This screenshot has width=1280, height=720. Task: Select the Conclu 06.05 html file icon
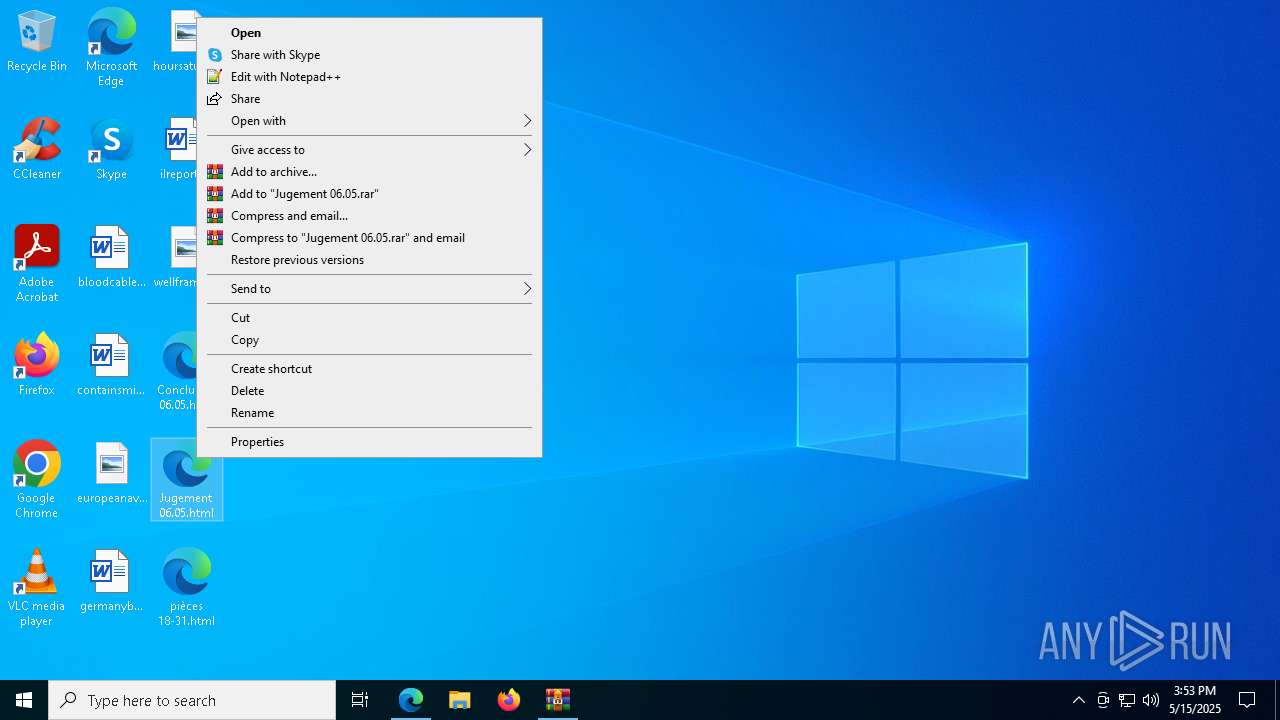point(176,372)
